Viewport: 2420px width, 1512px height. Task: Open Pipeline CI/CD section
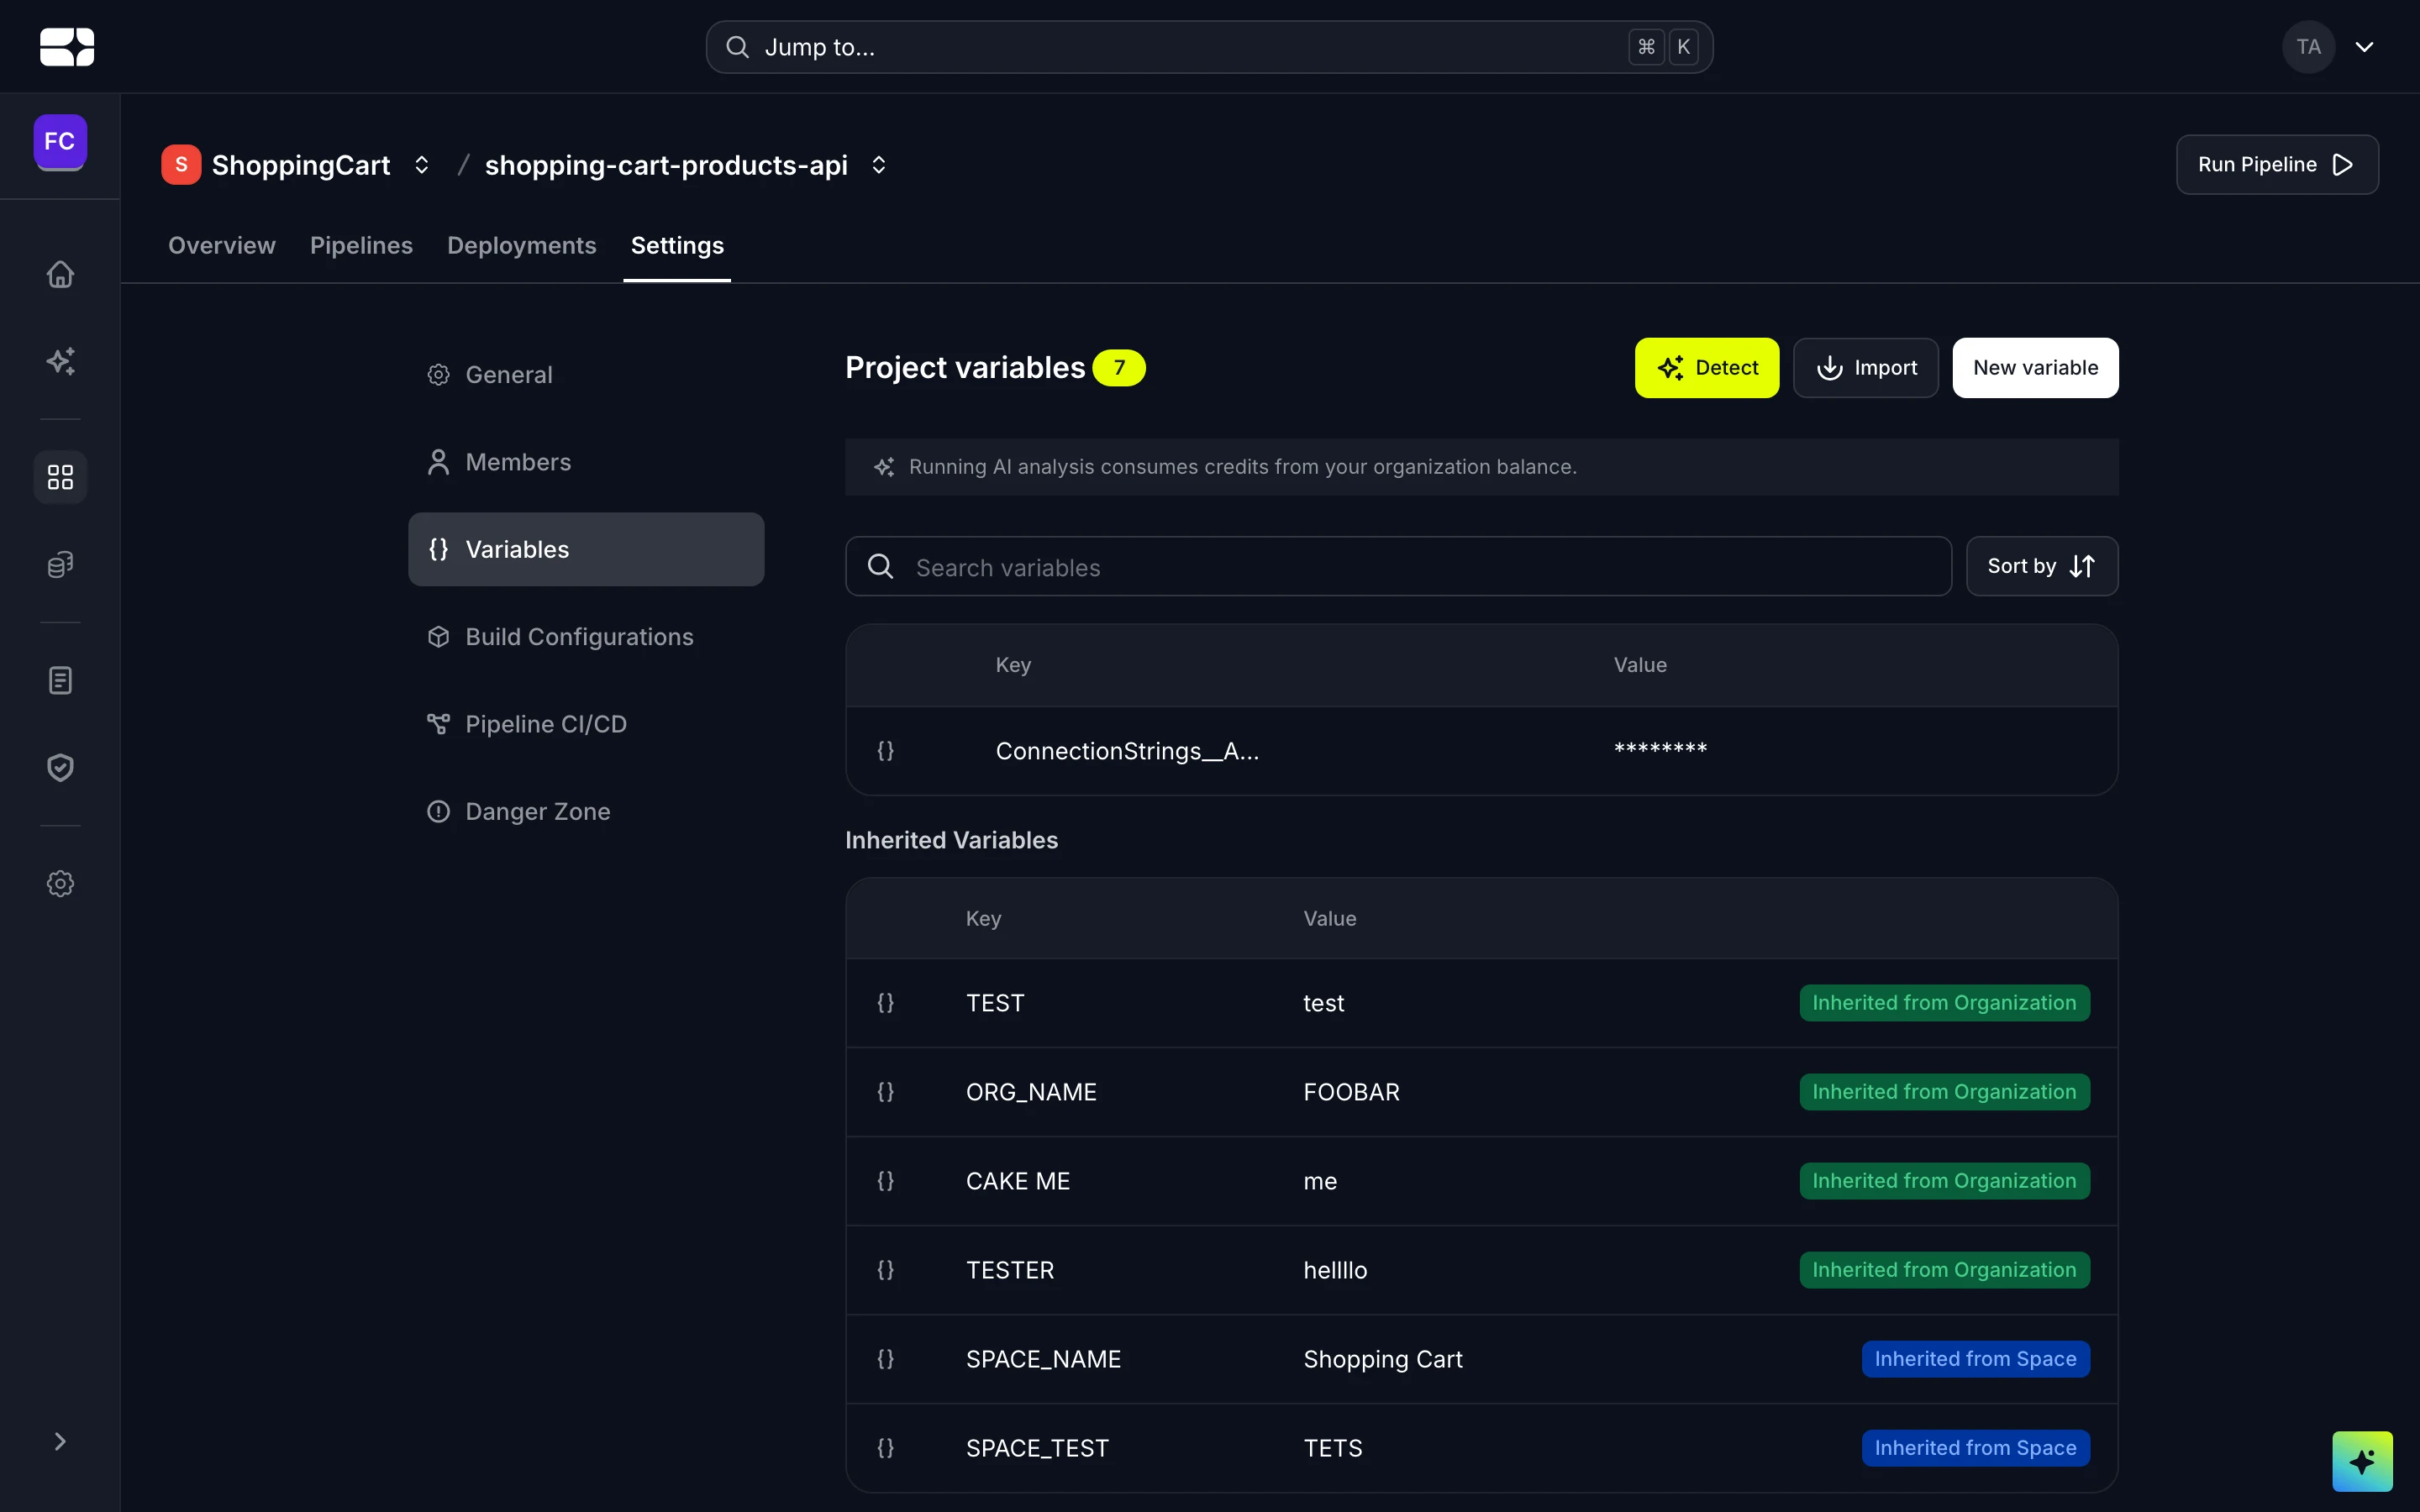(586, 724)
